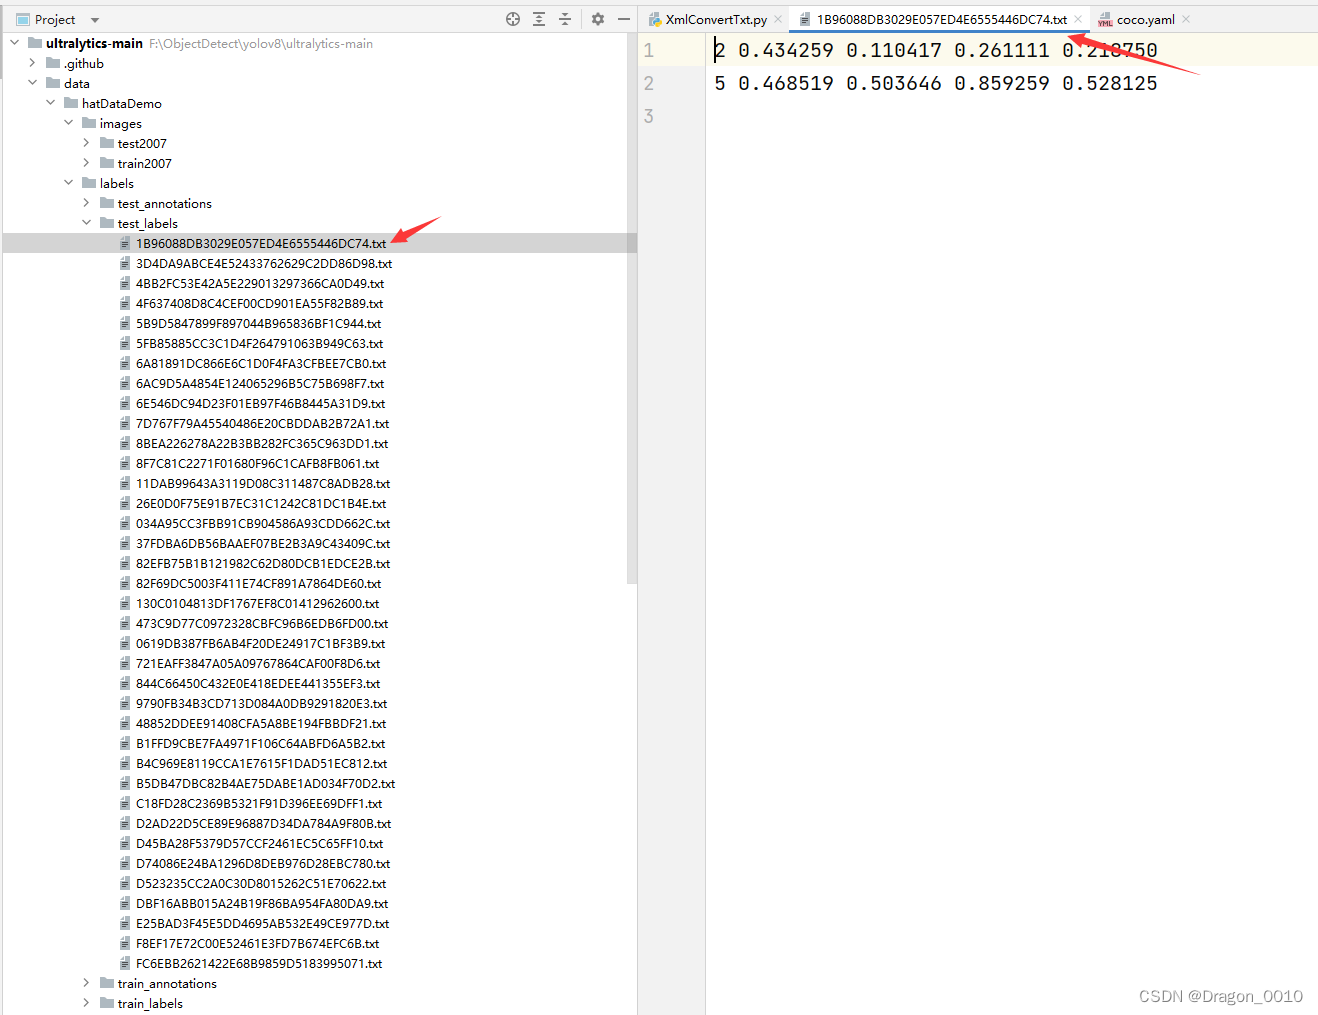This screenshot has width=1318, height=1015.
Task: Collapse the ultralytics-main root folder
Action: 15,43
